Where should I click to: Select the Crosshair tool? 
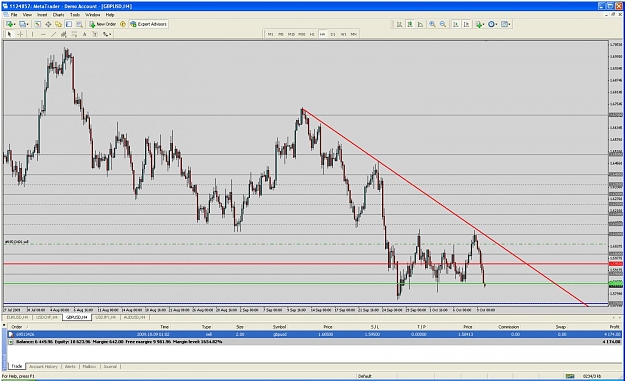20,35
